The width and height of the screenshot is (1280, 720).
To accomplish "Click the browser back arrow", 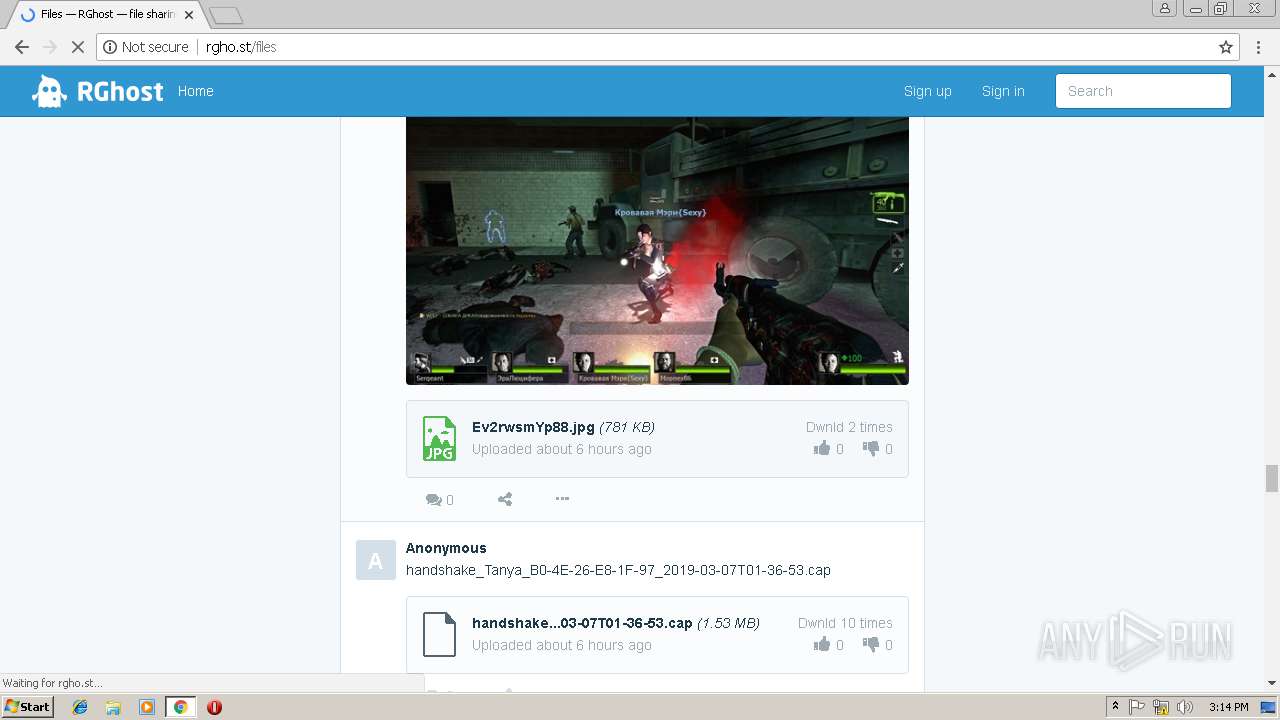I will coord(21,47).
